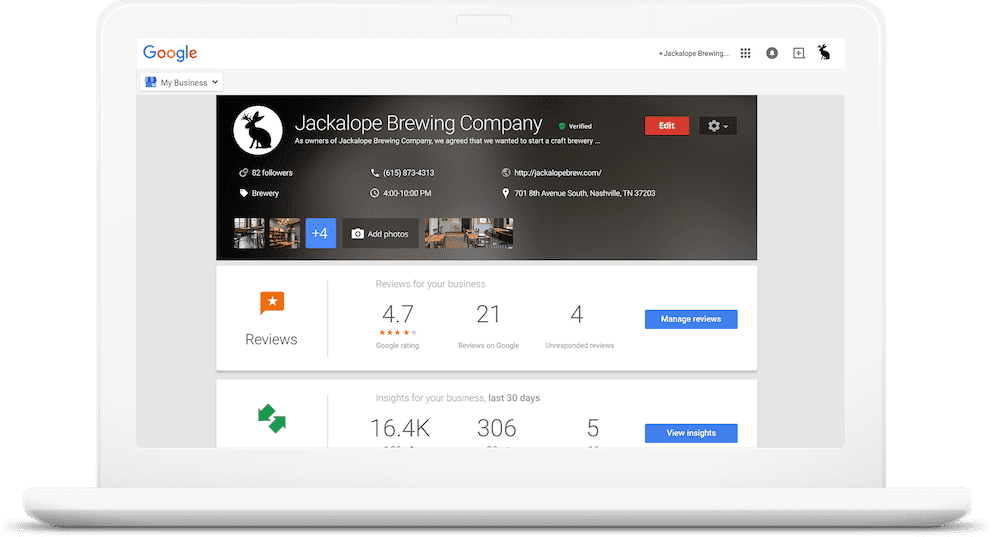
Task: Click the clock hours icon
Action: click(x=375, y=193)
